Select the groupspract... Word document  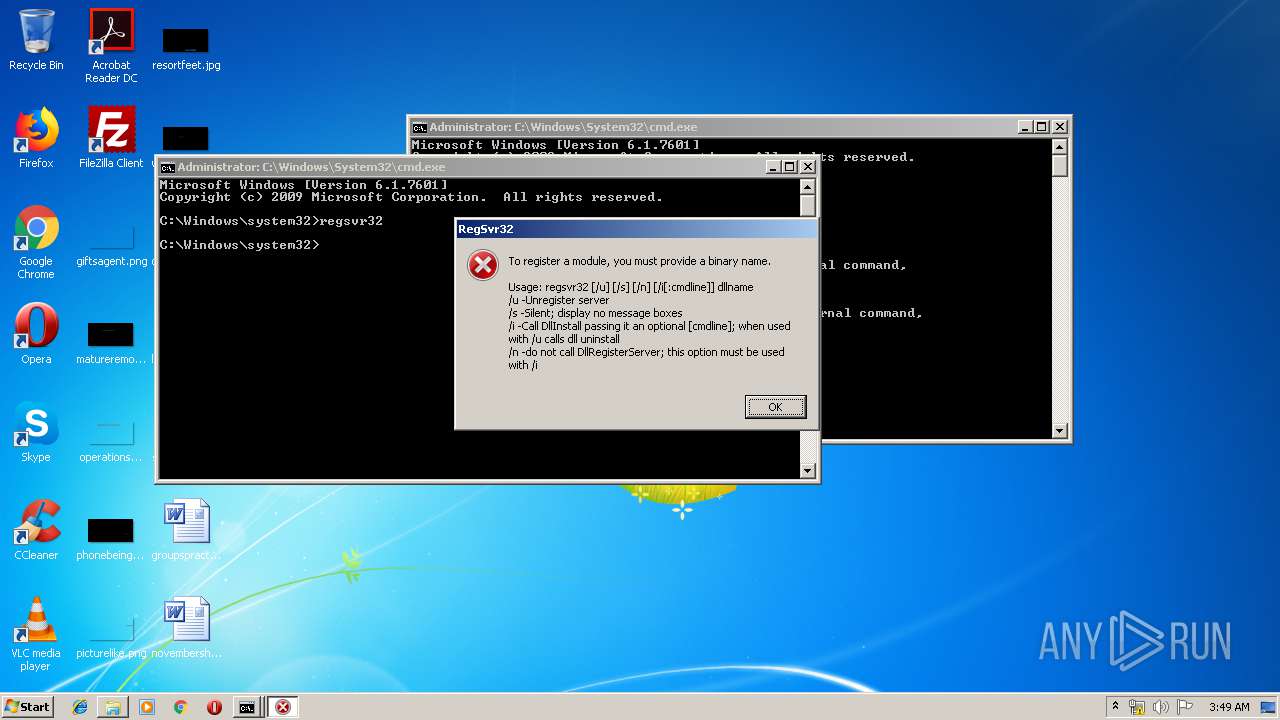click(x=186, y=530)
